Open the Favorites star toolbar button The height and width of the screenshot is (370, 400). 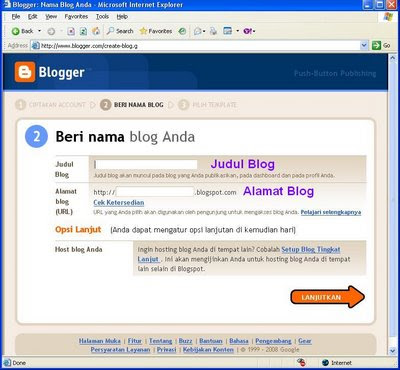pyautogui.click(x=156, y=31)
